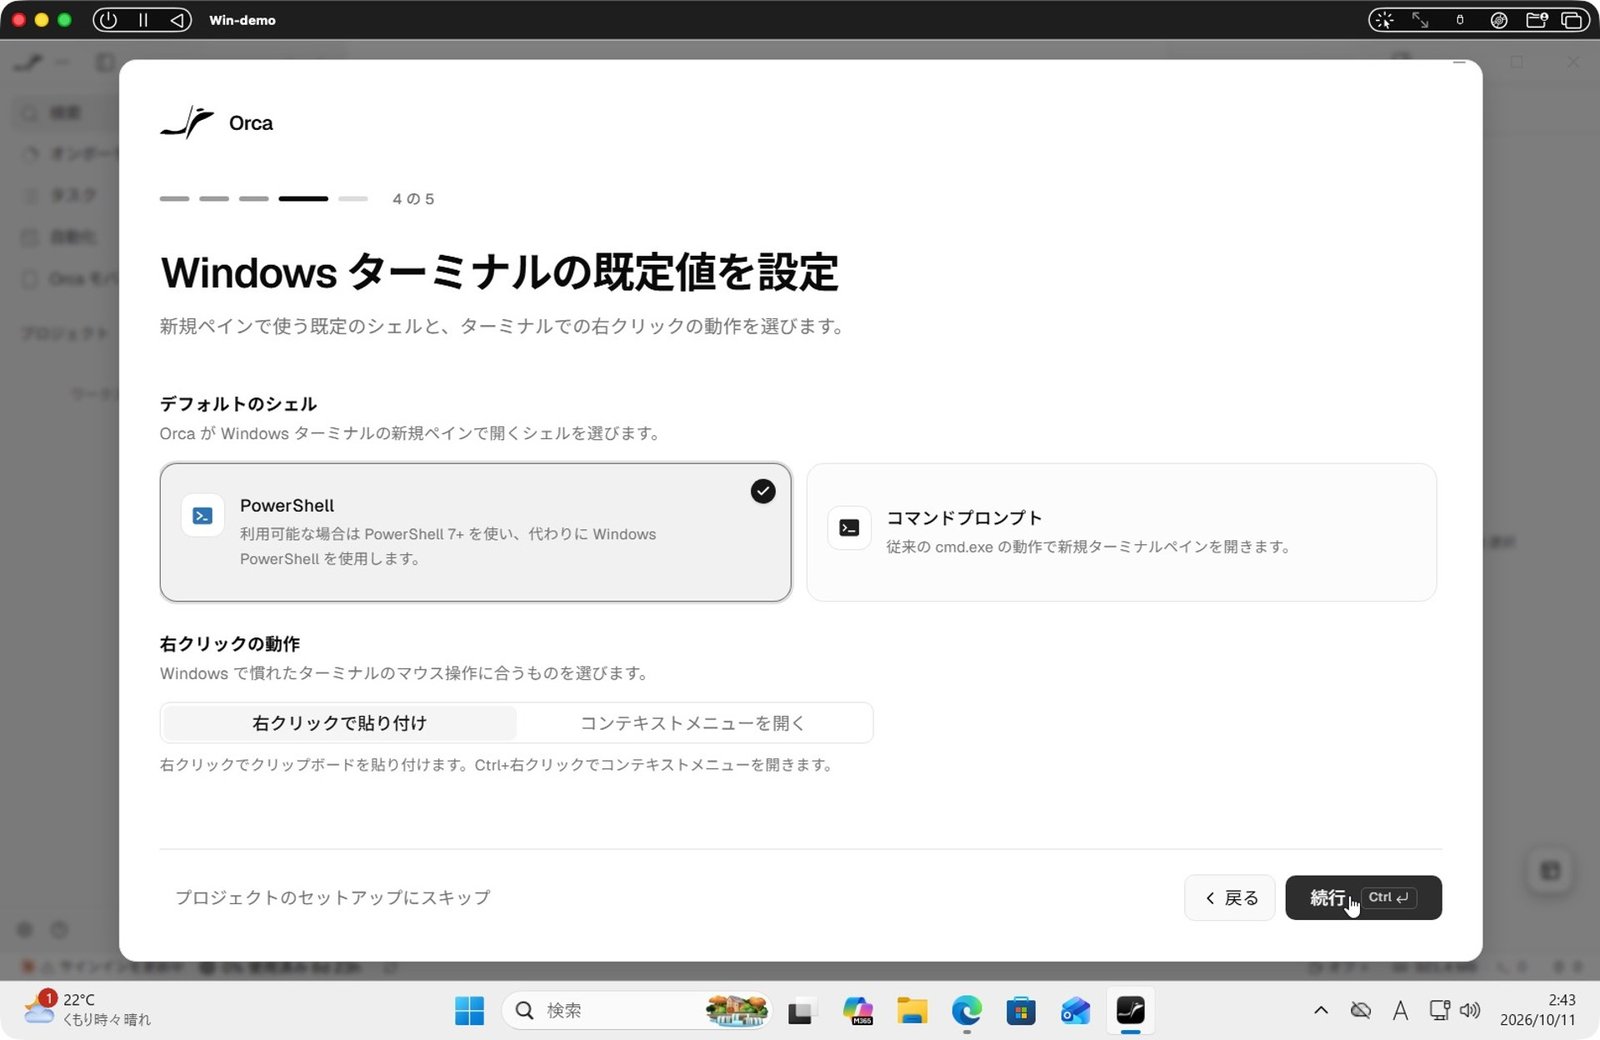Image resolution: width=1600 pixels, height=1040 pixels.
Task: Click the cursor capture icon in VM toolbar
Action: [x=1384, y=20]
